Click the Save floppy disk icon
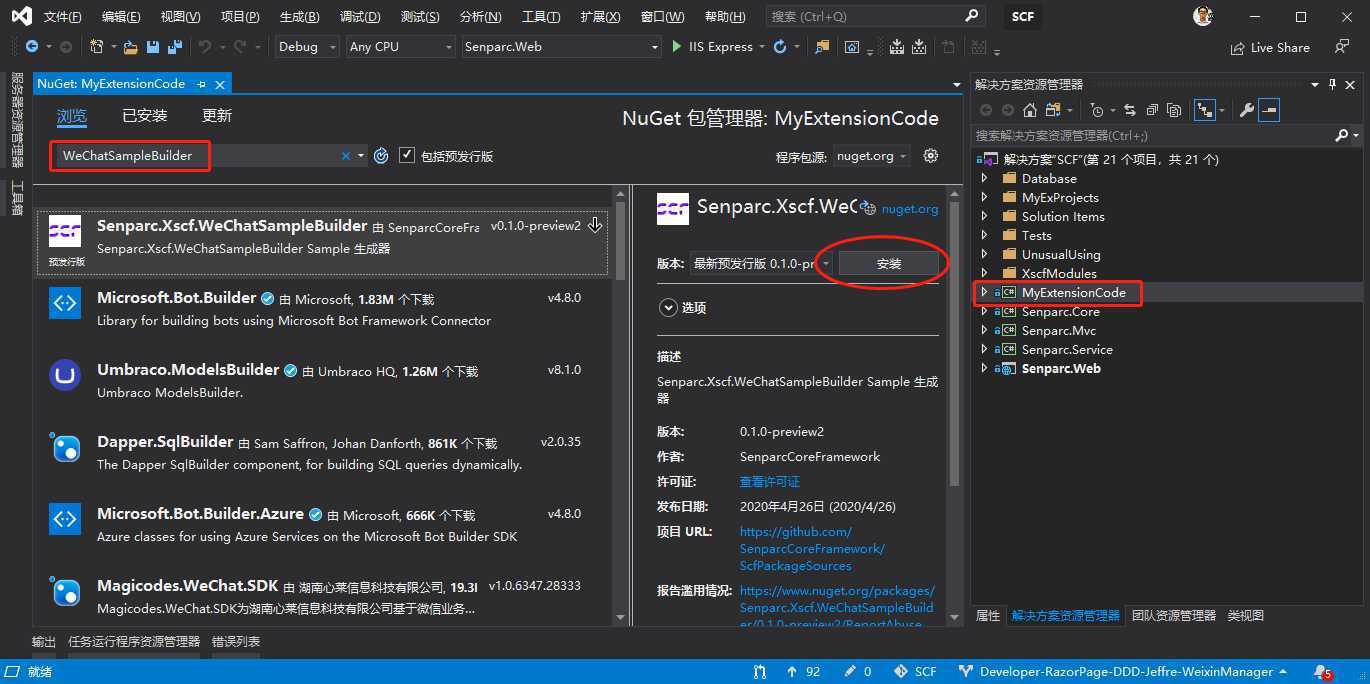This screenshot has width=1370, height=684. point(152,47)
